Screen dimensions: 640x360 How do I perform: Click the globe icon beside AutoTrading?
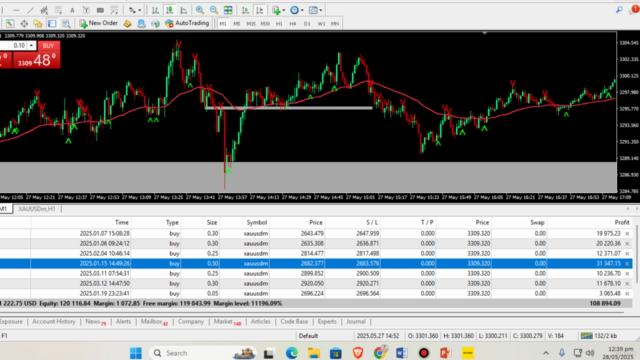coord(155,24)
